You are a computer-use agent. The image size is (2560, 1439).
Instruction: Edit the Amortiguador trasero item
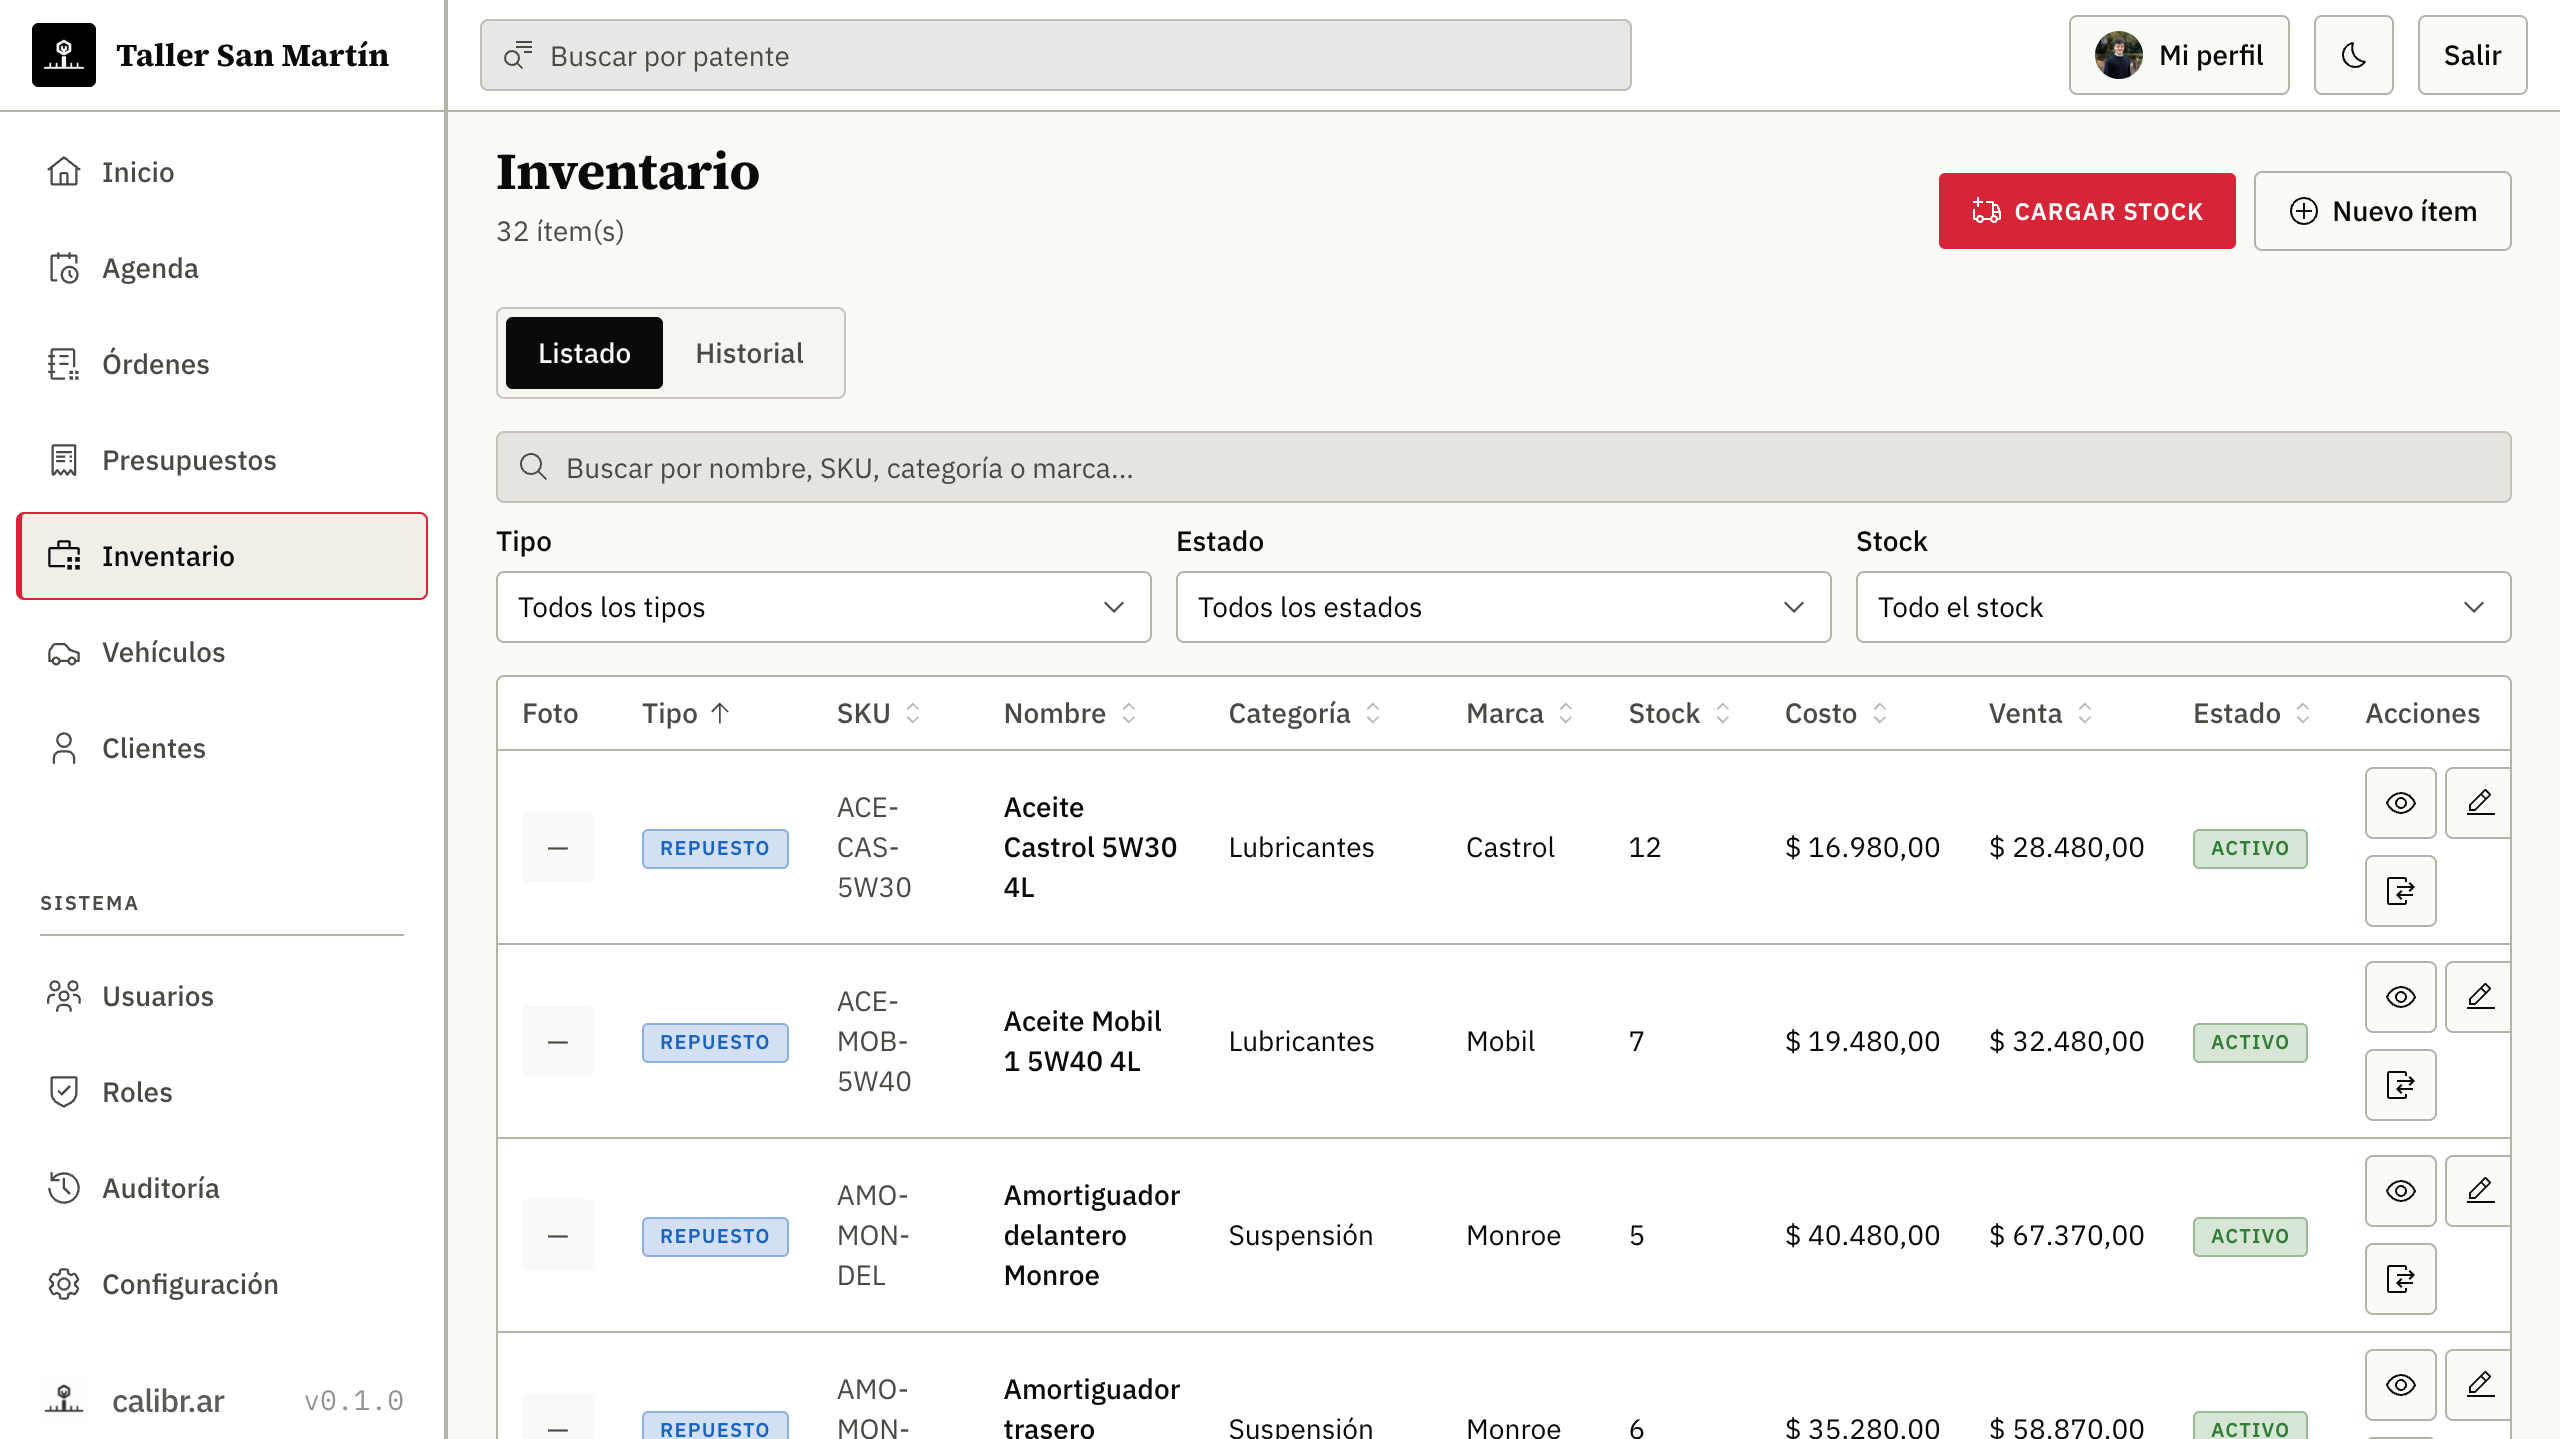point(2479,1385)
